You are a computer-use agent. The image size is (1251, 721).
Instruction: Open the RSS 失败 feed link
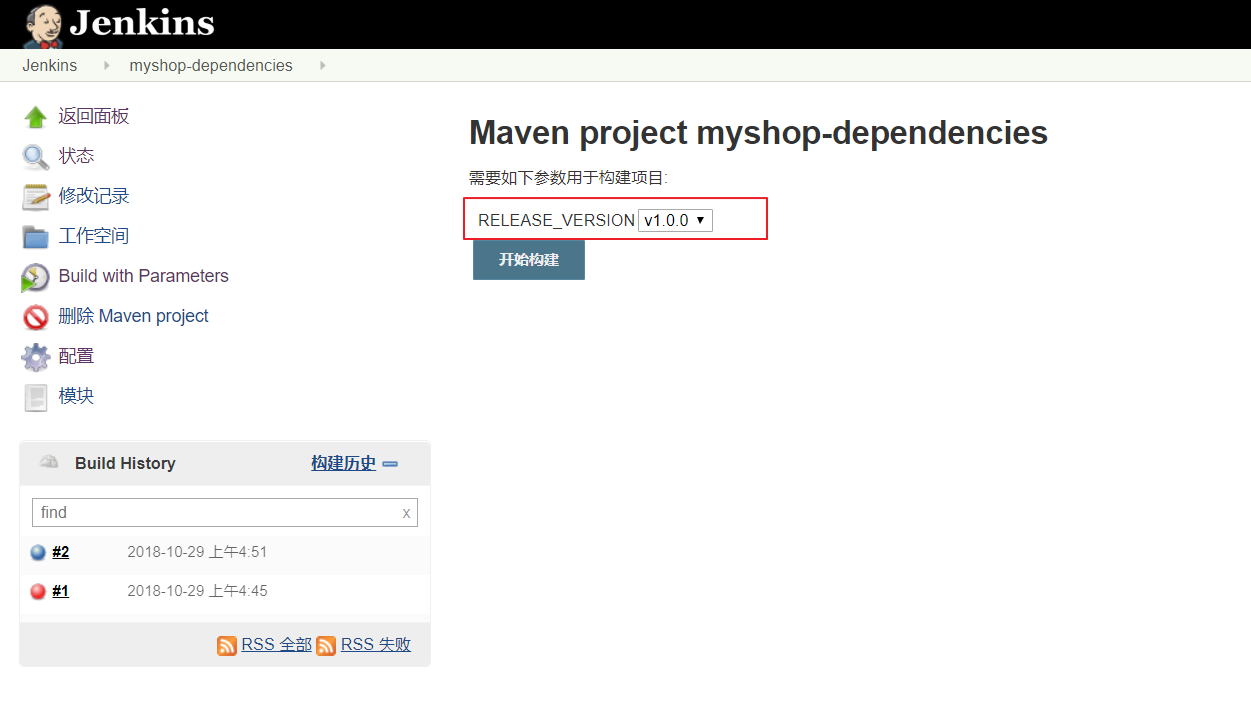pyautogui.click(x=375, y=645)
